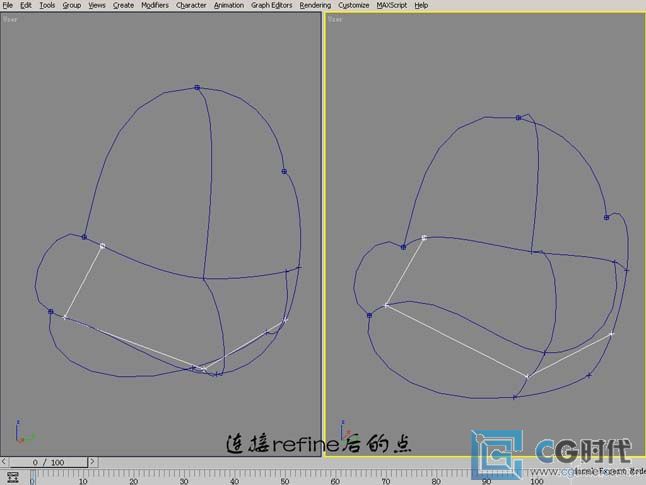The height and width of the screenshot is (485, 646).
Task: Click frame 60 on the track bar
Action: click(x=335, y=481)
